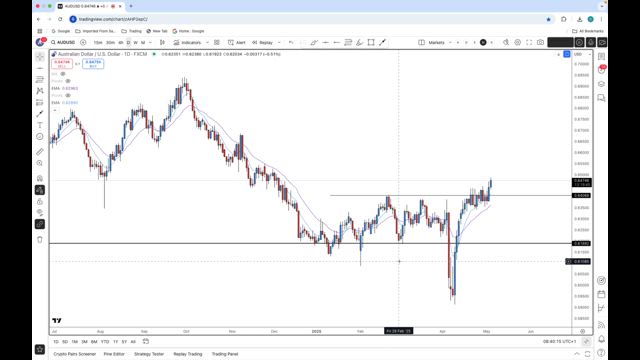Click the Replay button

[x=262, y=42]
